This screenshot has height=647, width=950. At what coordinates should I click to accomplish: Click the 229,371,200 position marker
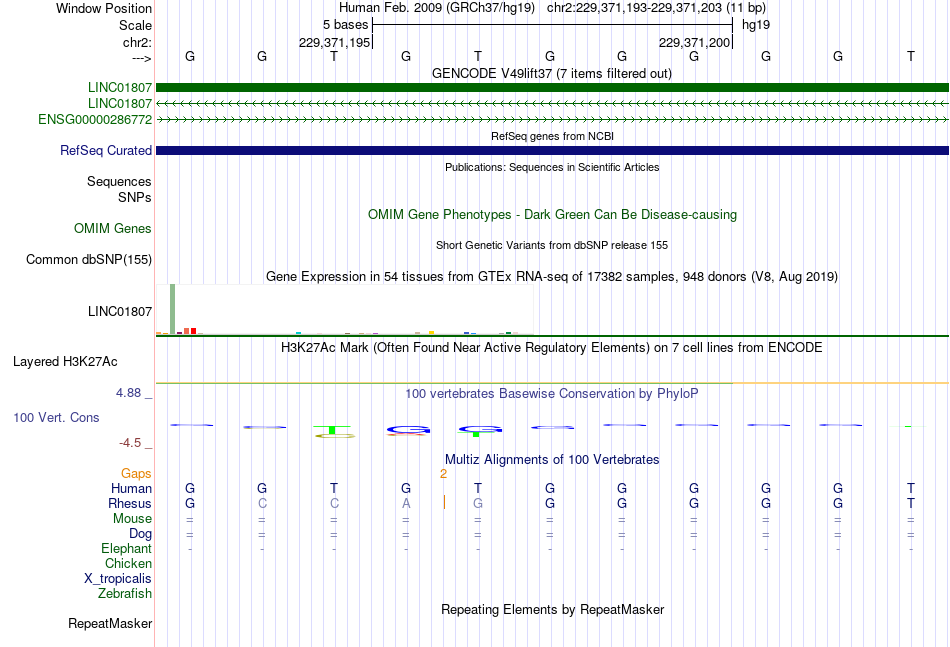click(x=694, y=42)
